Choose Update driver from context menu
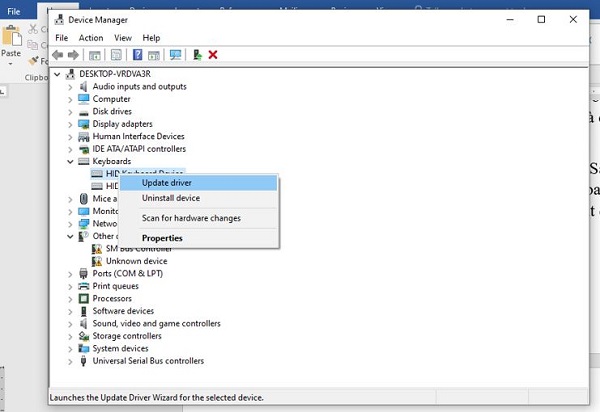Screen dimensions: 600x412 pos(198,183)
